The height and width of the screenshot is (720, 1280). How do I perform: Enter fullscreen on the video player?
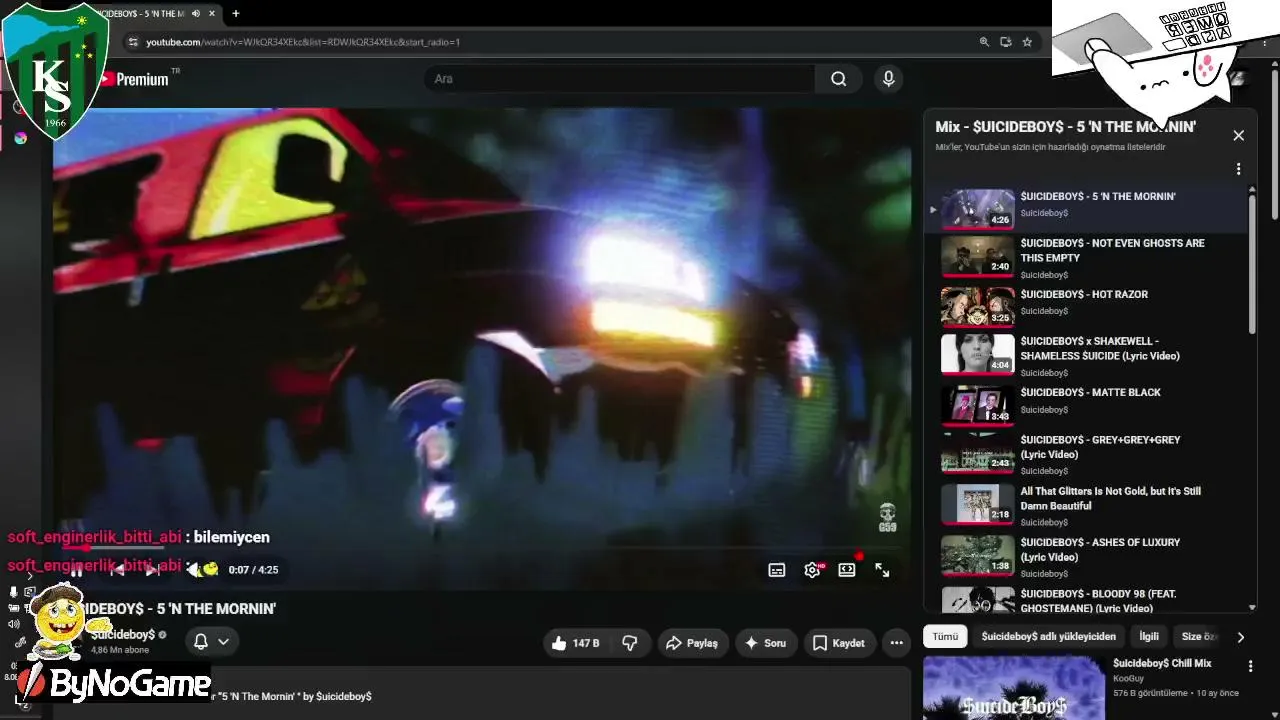[x=882, y=570]
